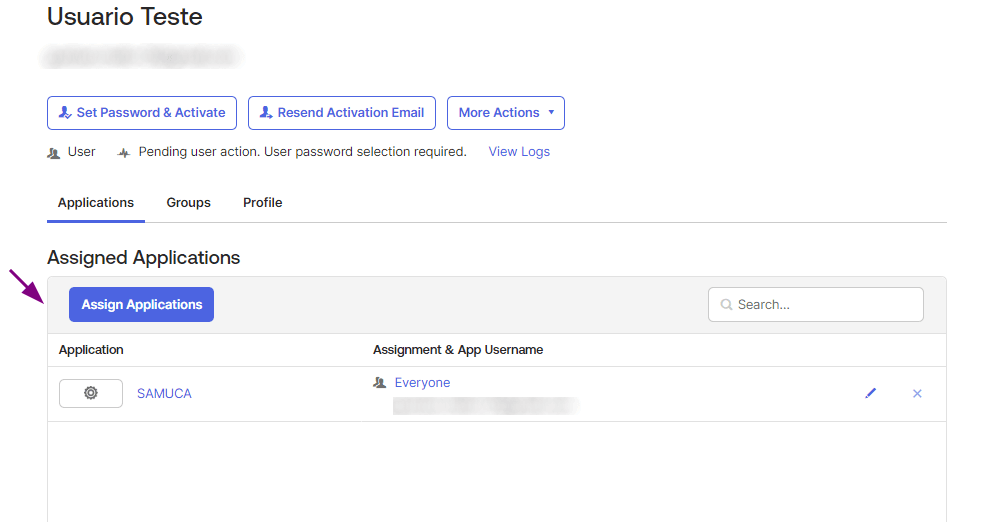This screenshot has height=522, width=982.
Task: Click the Application column header
Action: (91, 350)
